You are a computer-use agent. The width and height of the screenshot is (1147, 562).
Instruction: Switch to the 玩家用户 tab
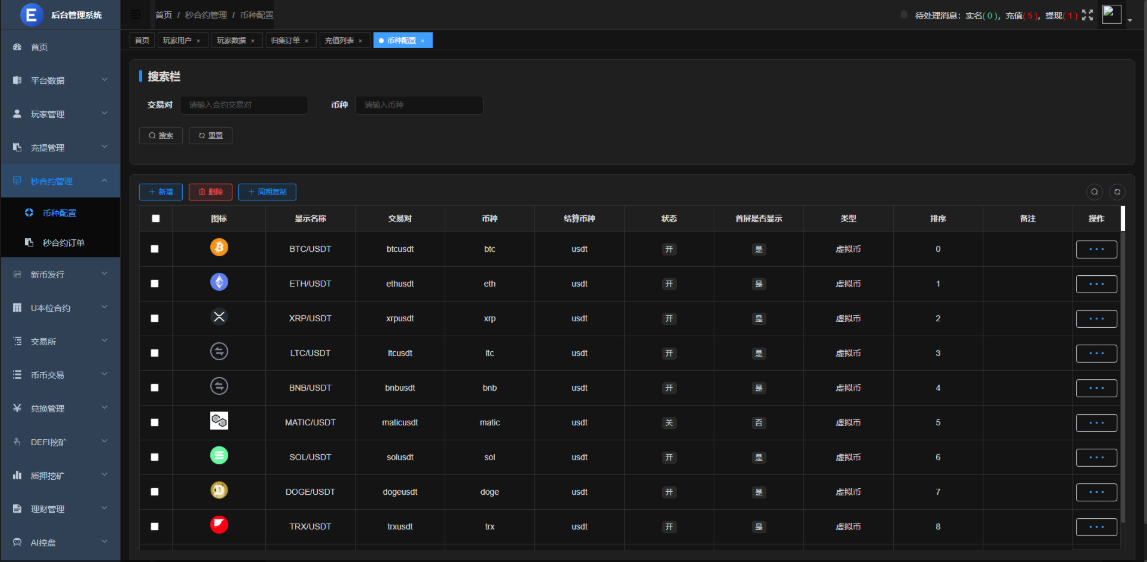pyautogui.click(x=177, y=40)
